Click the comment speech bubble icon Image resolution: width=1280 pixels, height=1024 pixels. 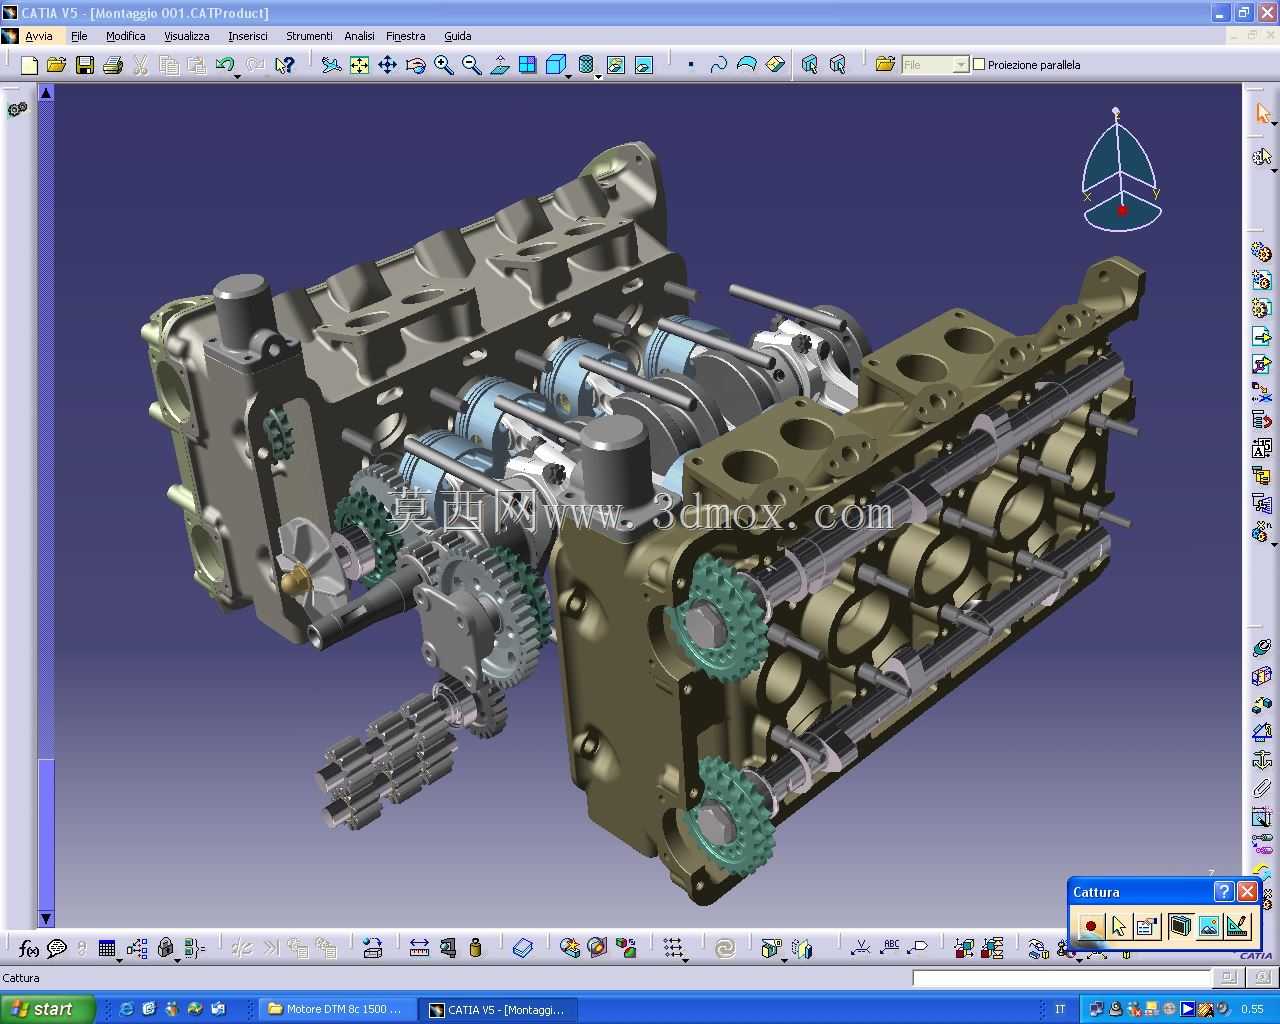coord(57,948)
